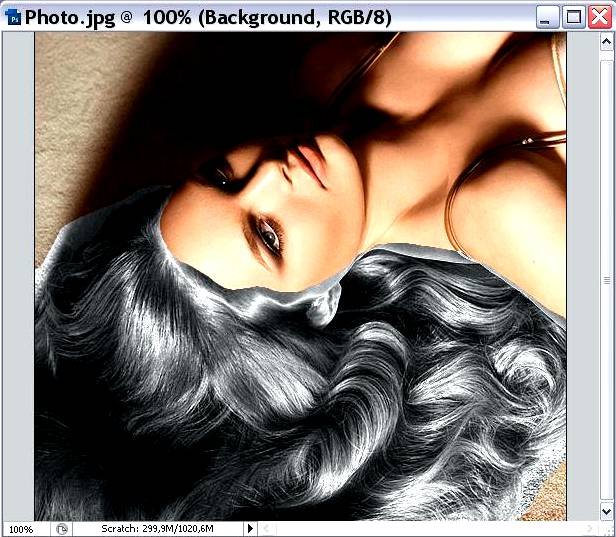Maximize the Photo.jpg document window
The width and height of the screenshot is (616, 537).
573,16
